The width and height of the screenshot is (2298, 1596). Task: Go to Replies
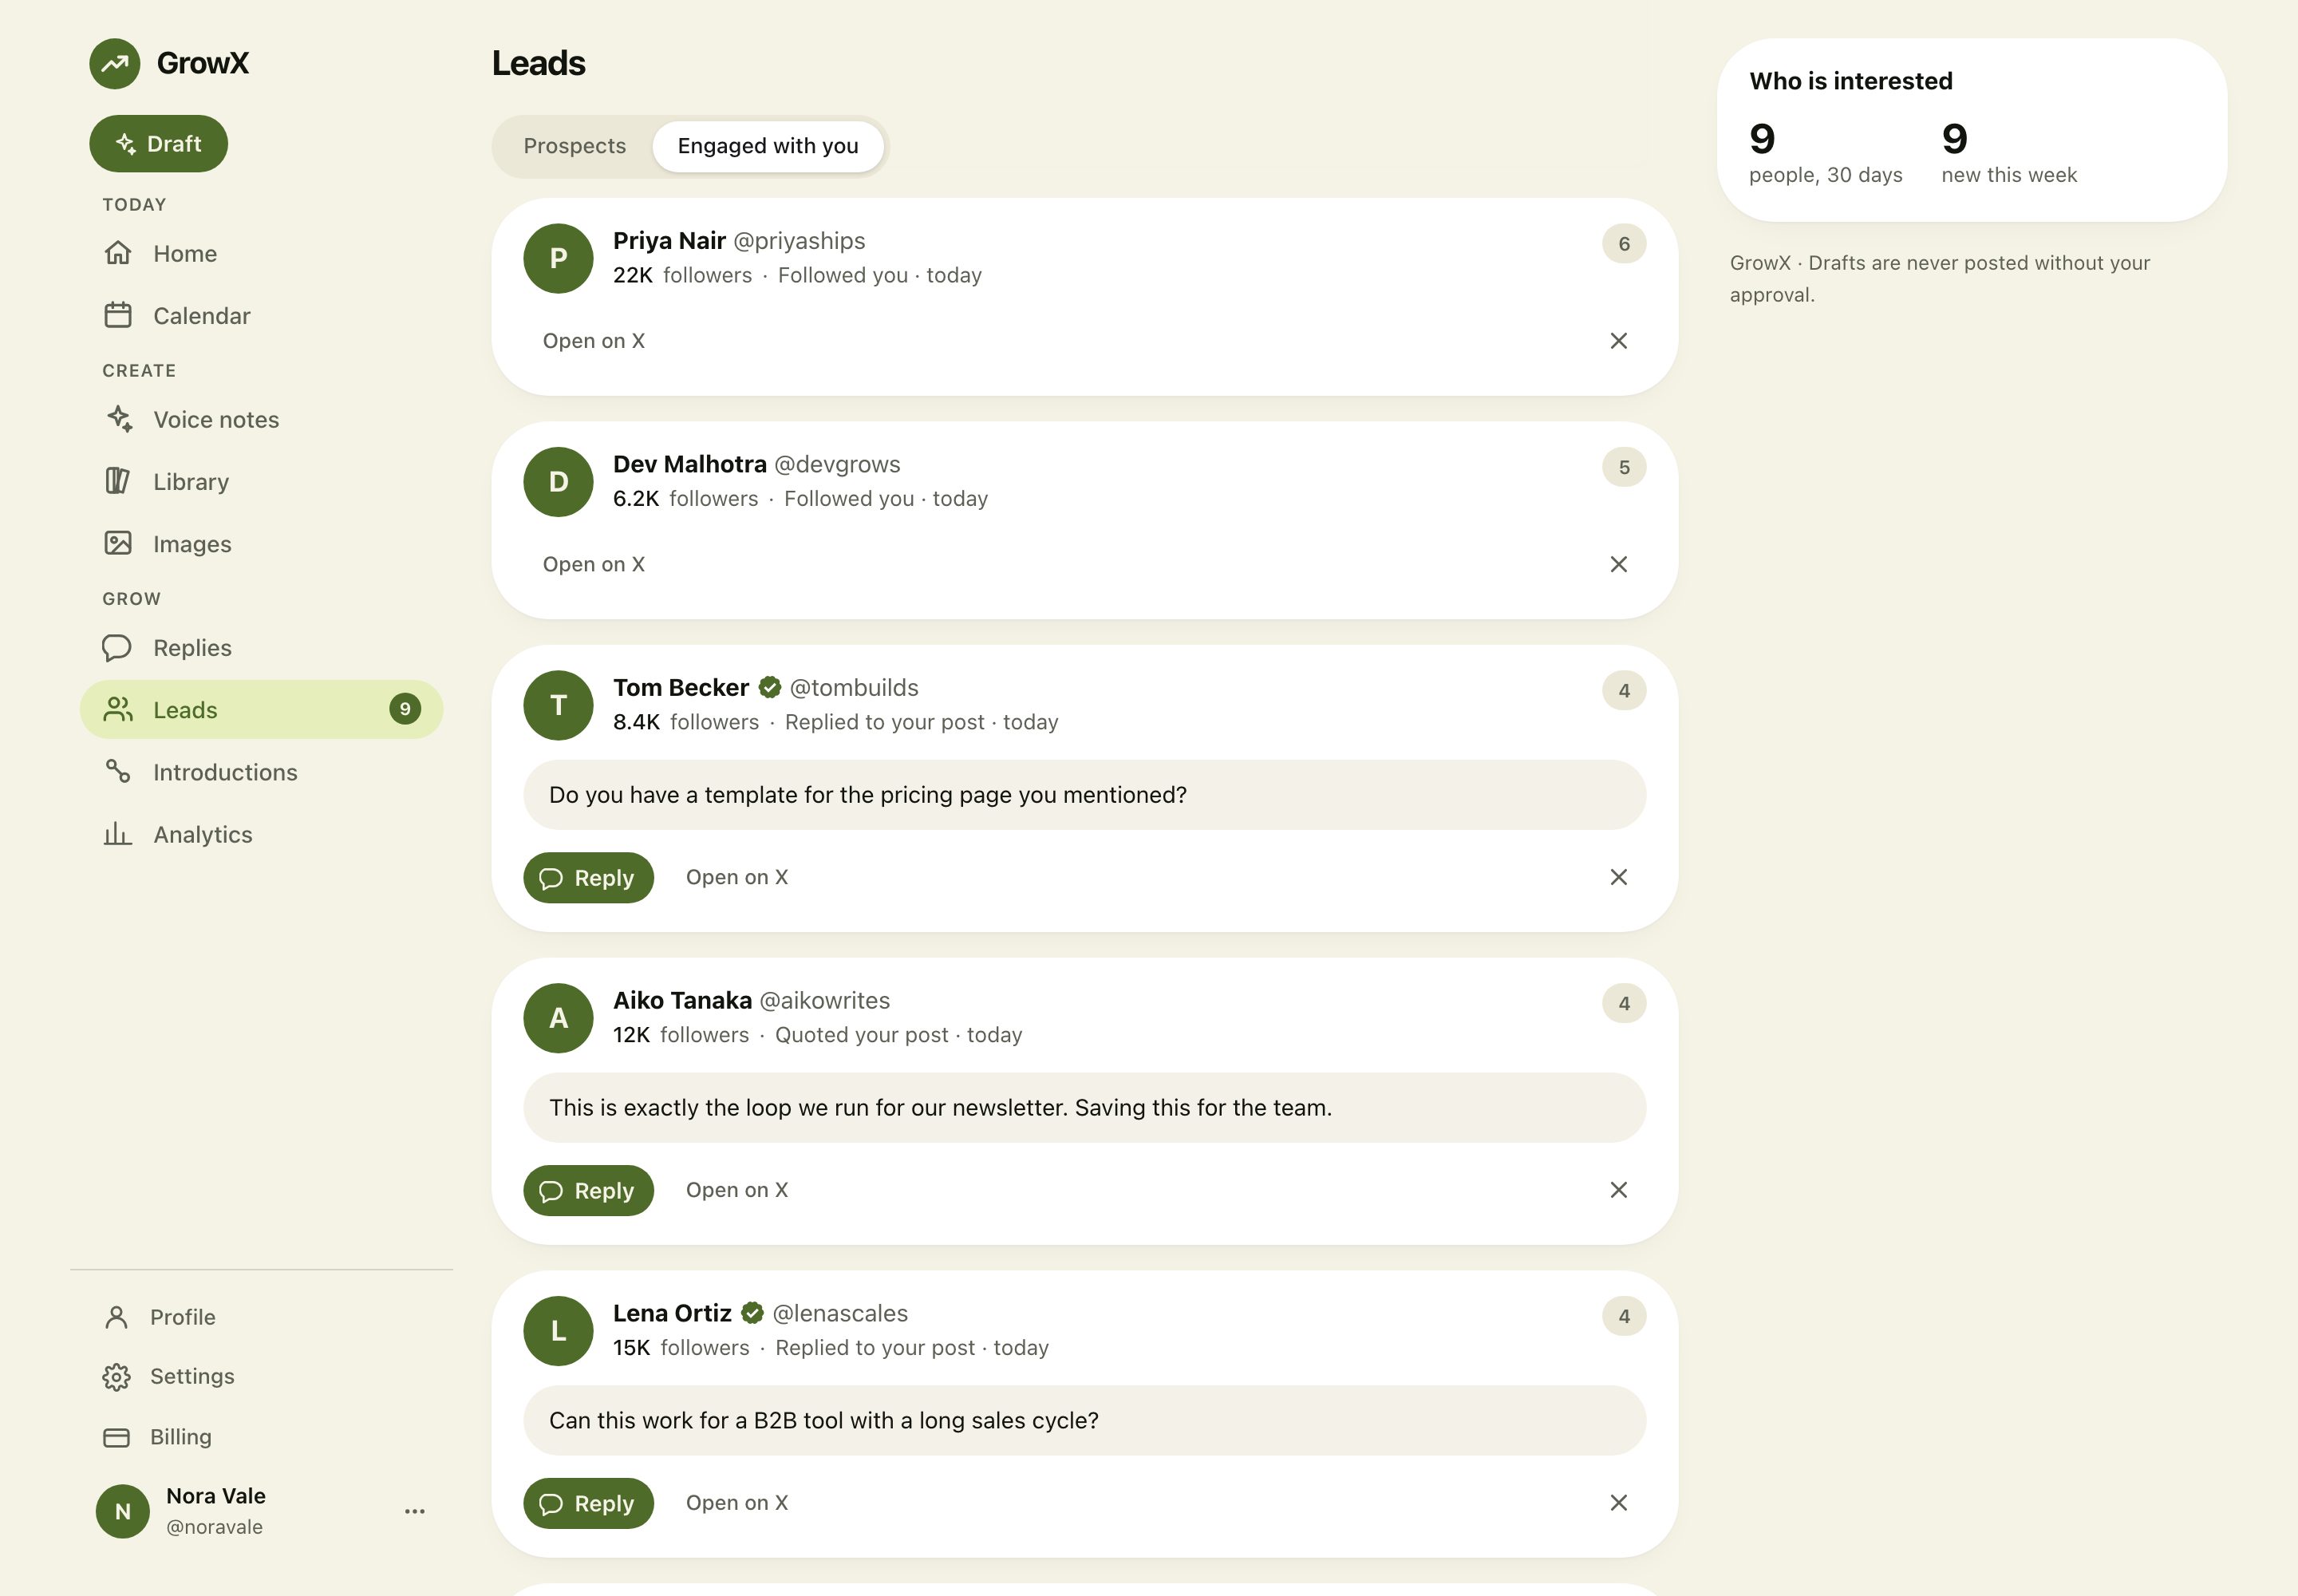[x=261, y=648]
